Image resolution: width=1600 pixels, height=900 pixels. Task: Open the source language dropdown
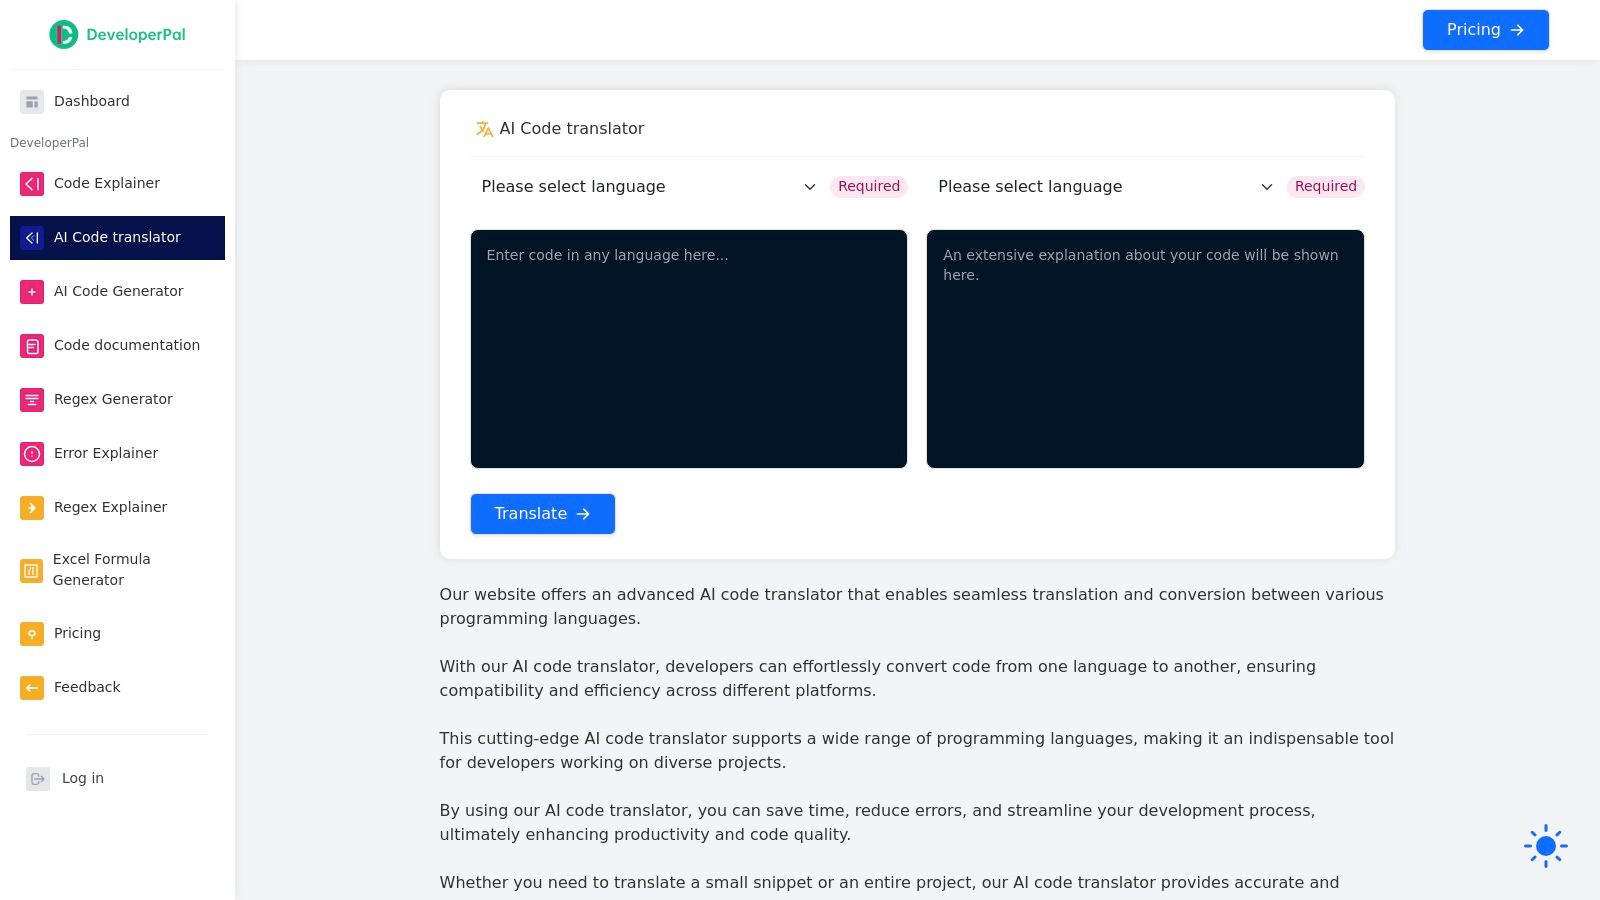(648, 187)
